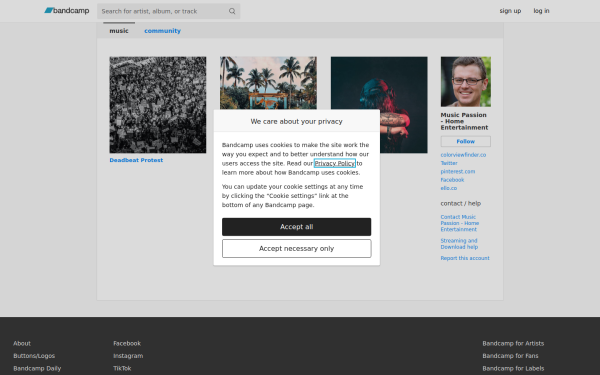Viewport: 600px width, 375px height.
Task: Open the footer TikTok link
Action: [x=122, y=368]
